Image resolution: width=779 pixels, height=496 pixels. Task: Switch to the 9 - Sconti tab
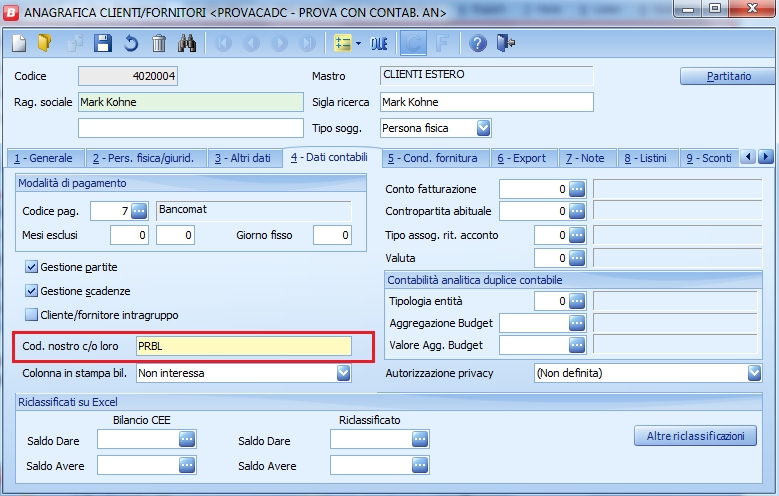click(709, 158)
